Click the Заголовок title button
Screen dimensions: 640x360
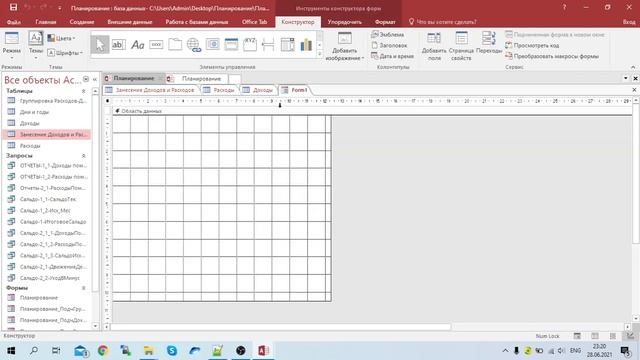[x=389, y=45]
